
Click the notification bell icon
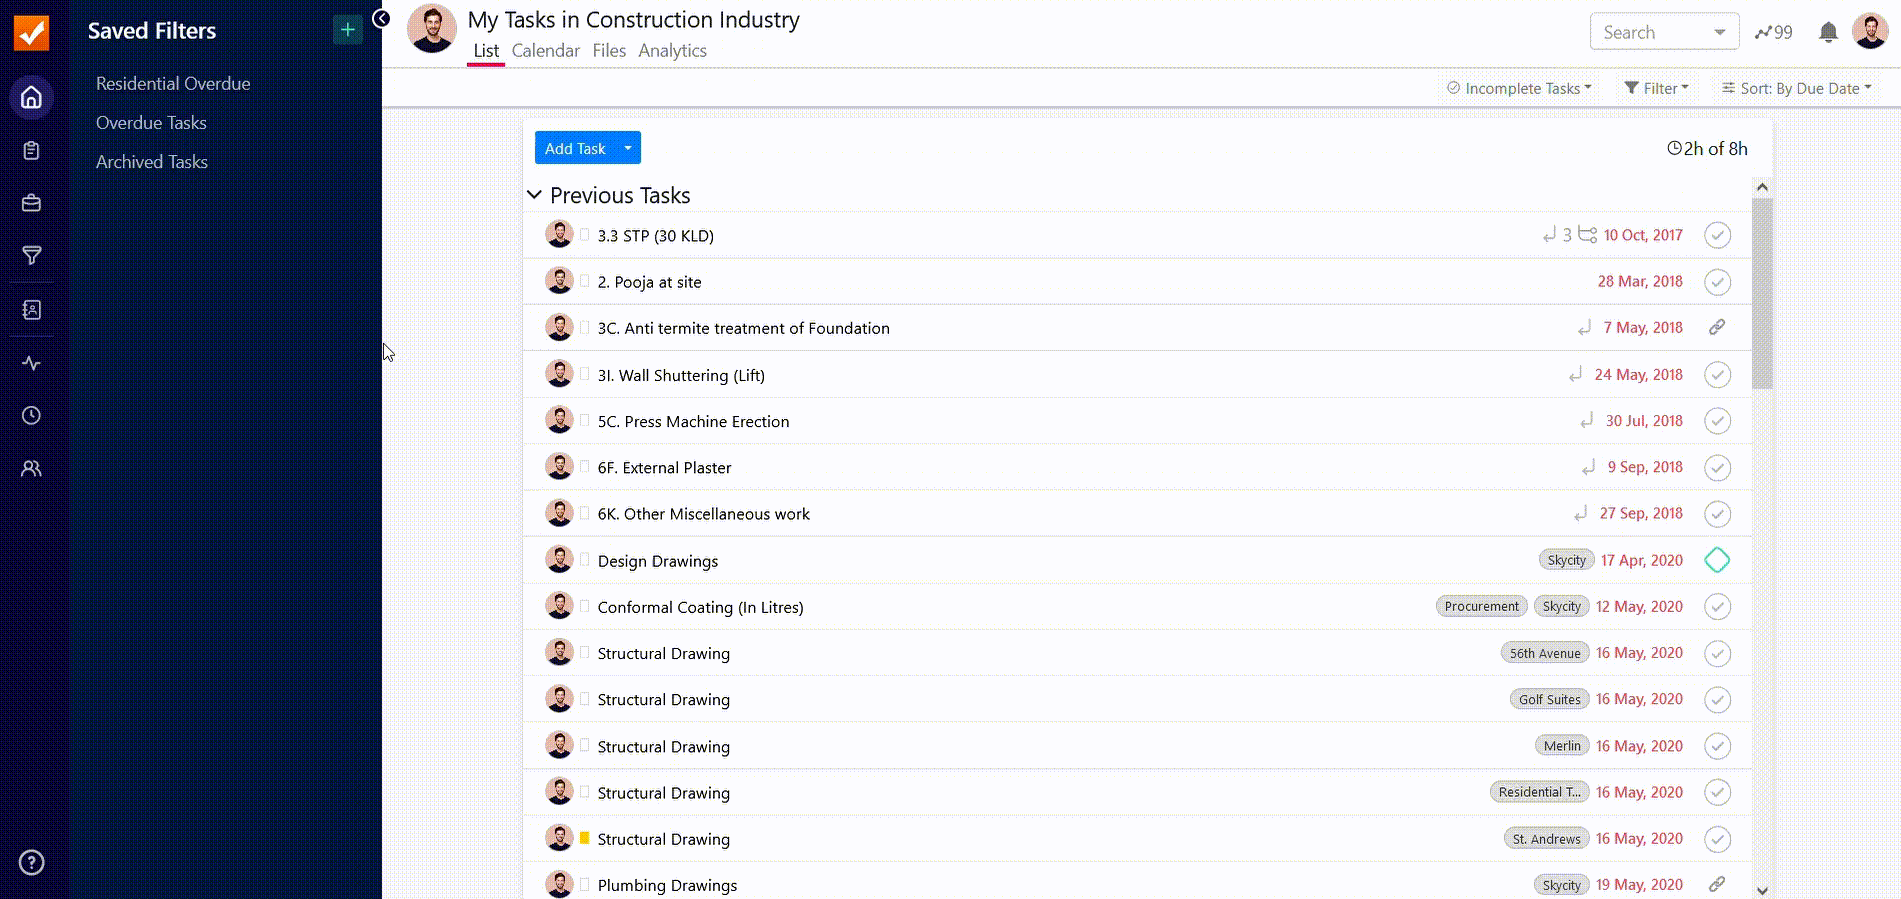(1828, 32)
